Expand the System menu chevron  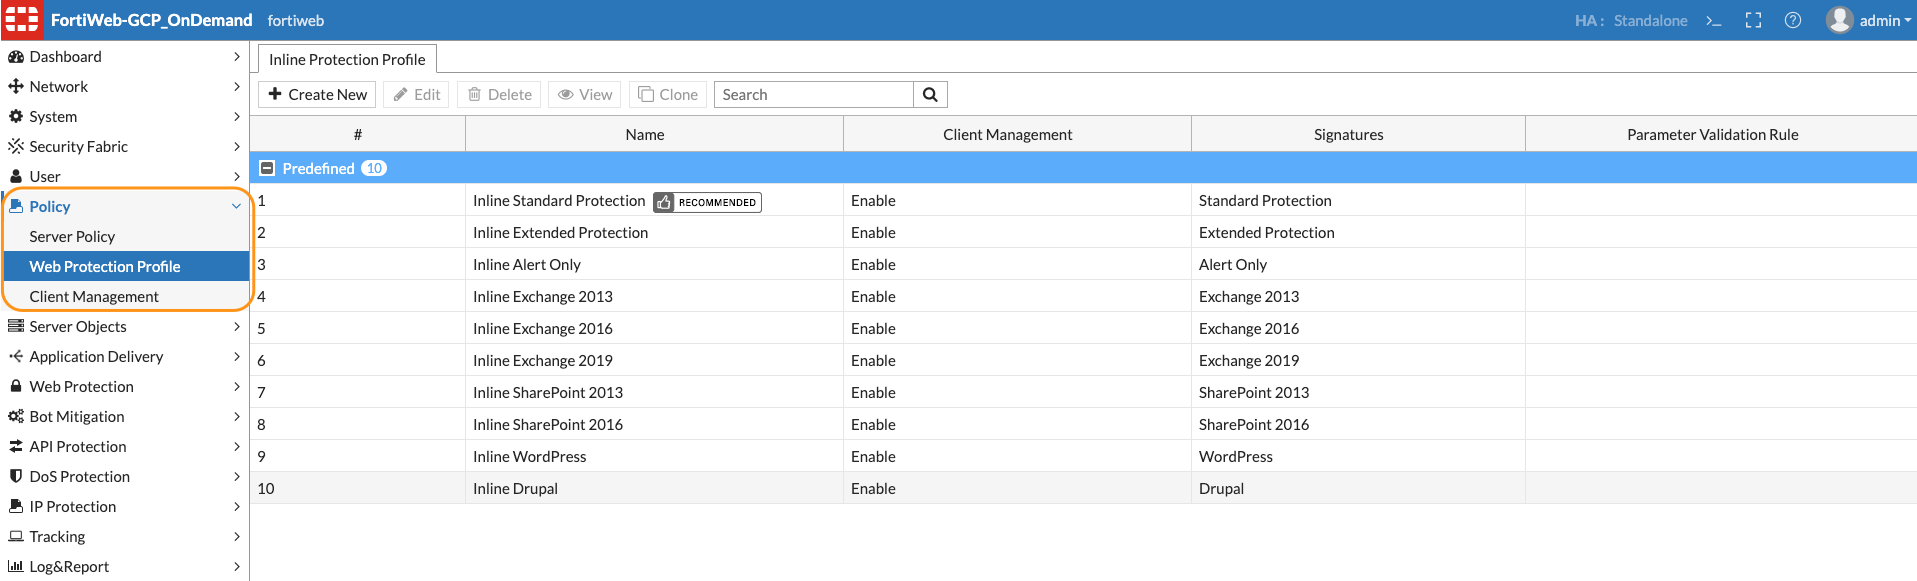236,117
